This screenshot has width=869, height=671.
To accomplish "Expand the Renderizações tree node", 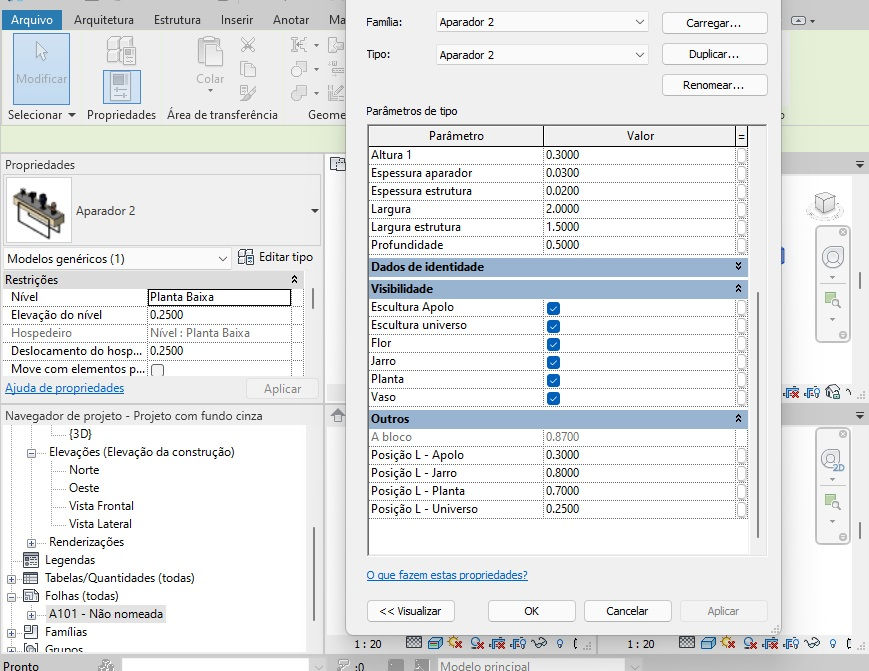I will (x=32, y=542).
